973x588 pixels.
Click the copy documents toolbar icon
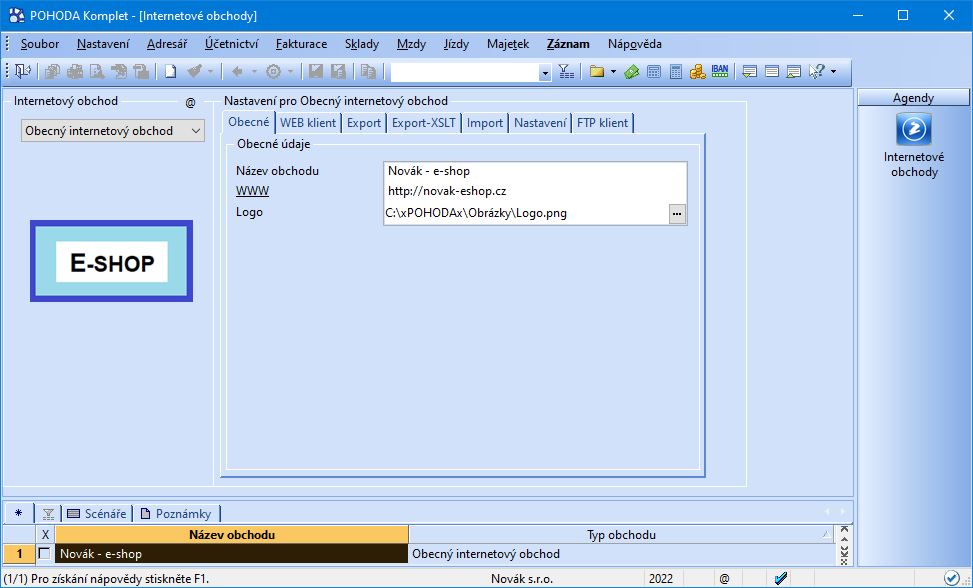[53, 72]
